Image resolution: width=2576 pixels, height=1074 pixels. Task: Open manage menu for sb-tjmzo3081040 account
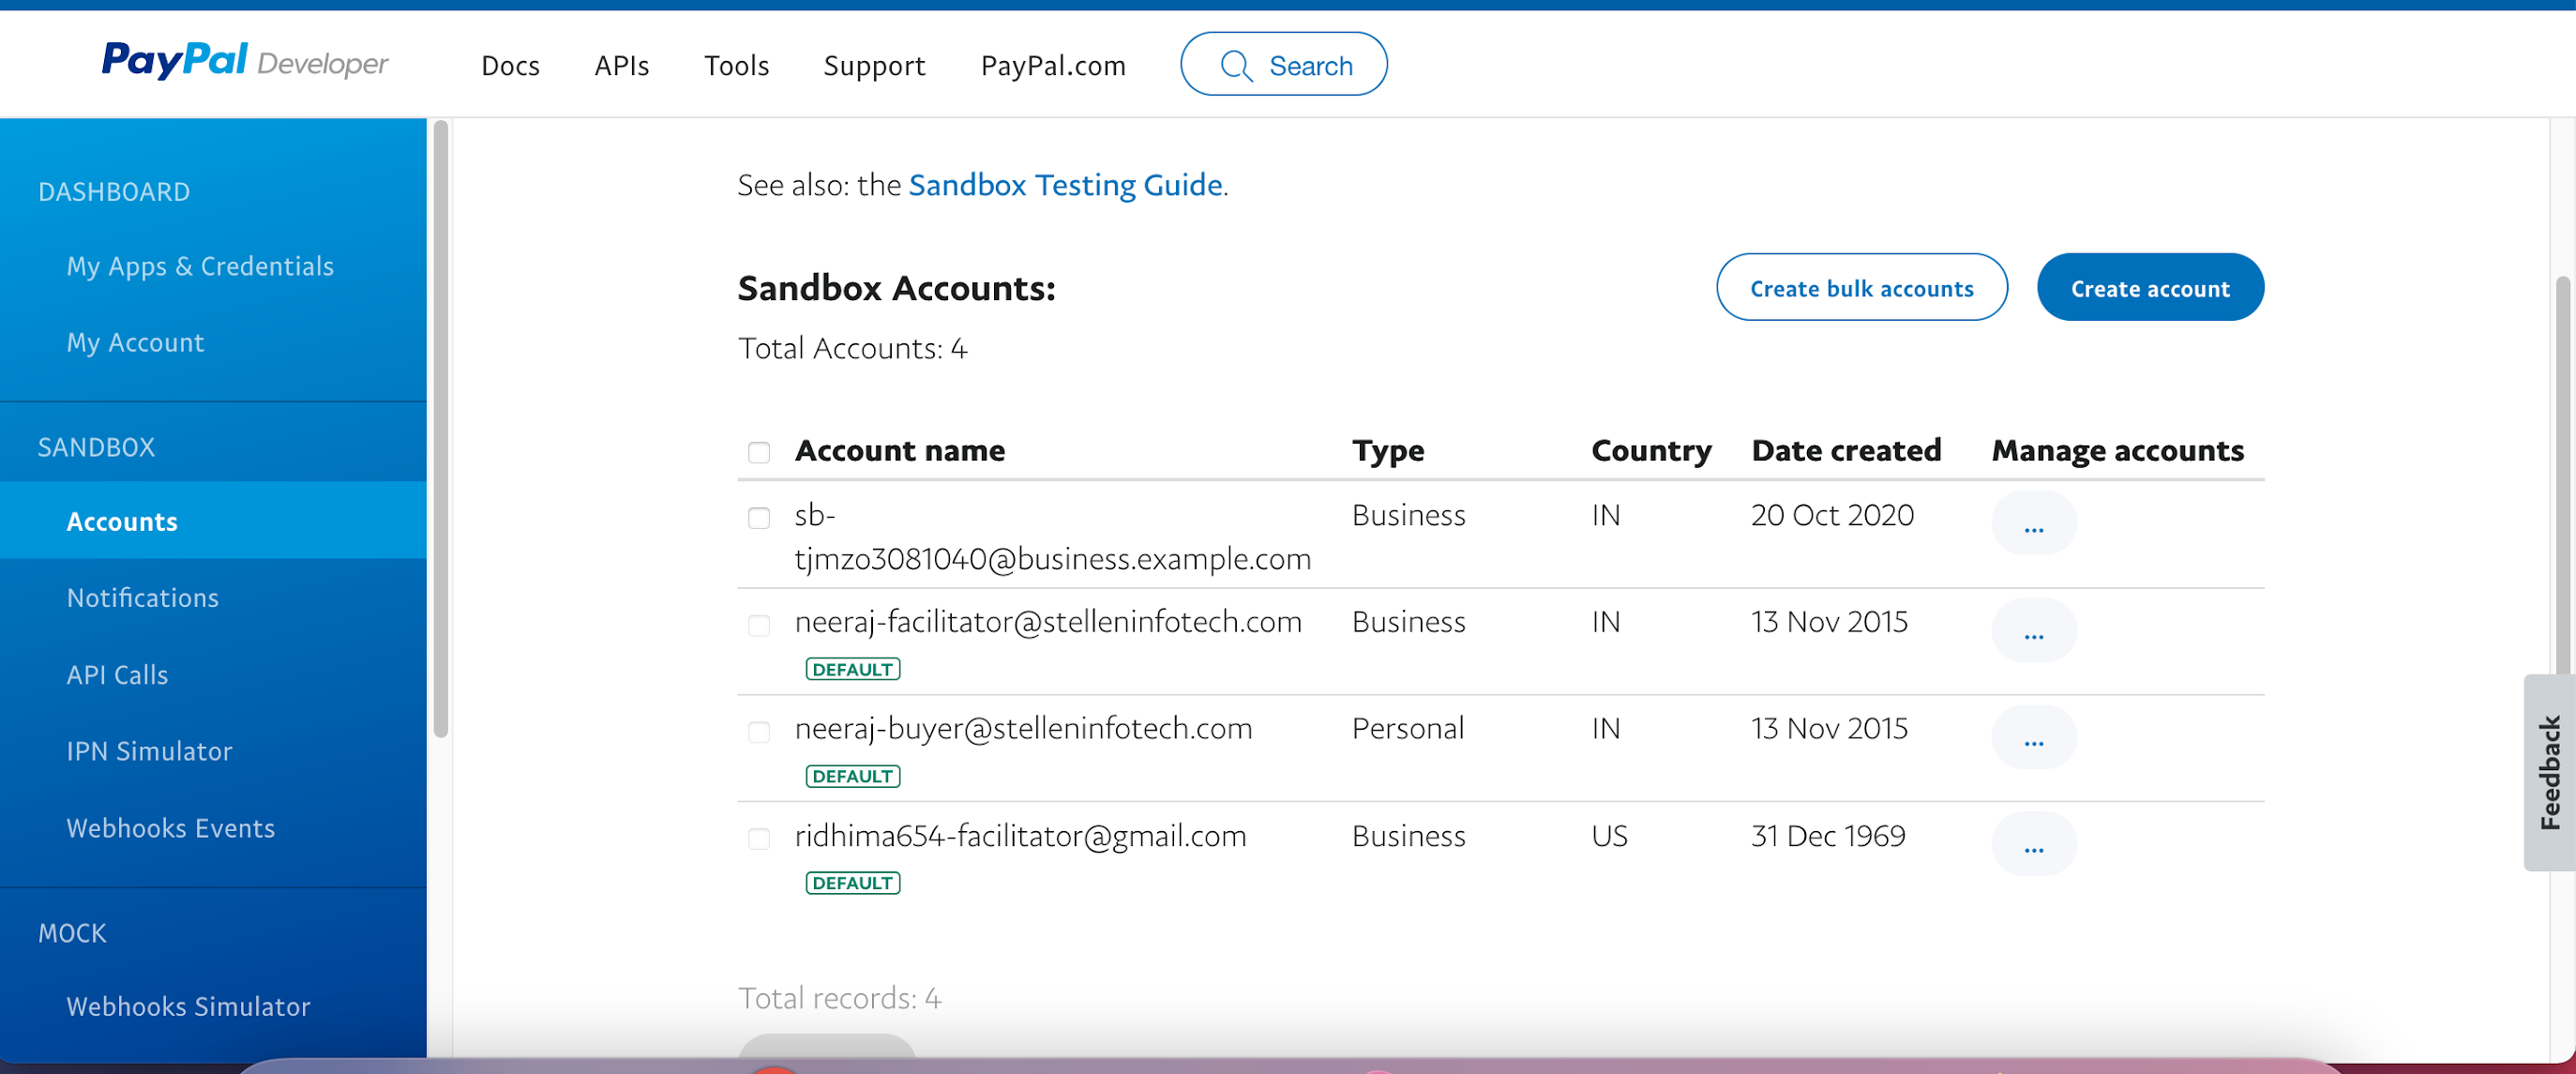click(x=2033, y=523)
